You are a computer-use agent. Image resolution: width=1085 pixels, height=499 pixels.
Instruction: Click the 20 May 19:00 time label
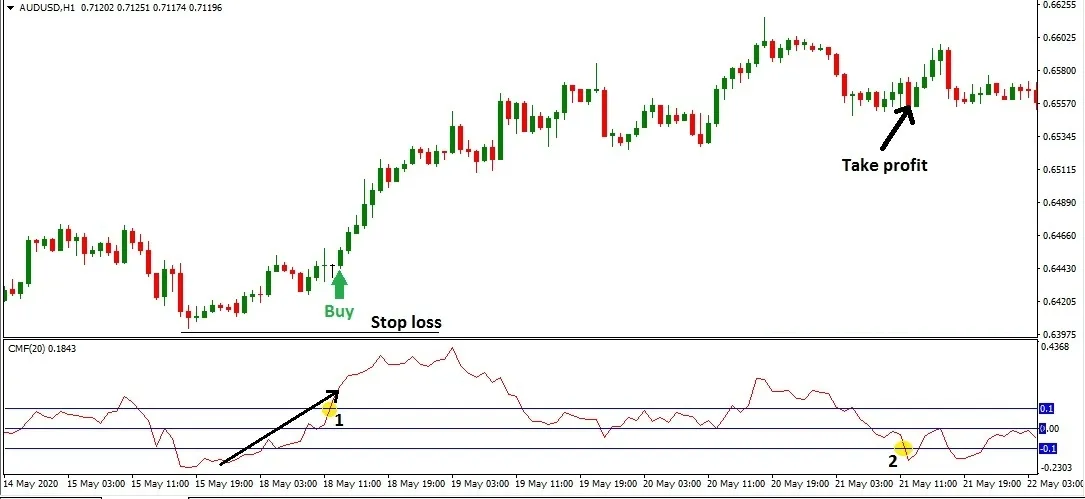(802, 482)
